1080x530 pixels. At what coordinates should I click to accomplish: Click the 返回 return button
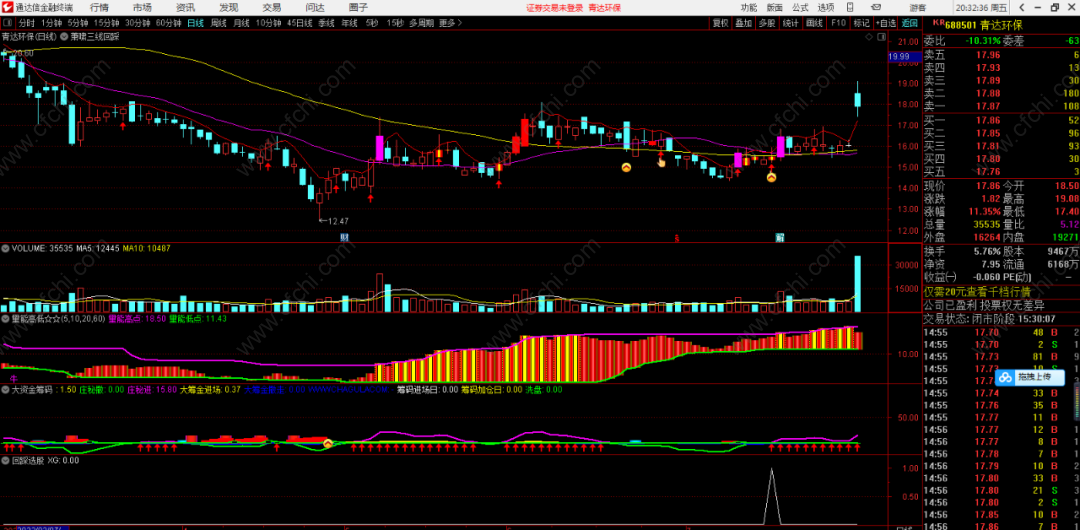[909, 23]
